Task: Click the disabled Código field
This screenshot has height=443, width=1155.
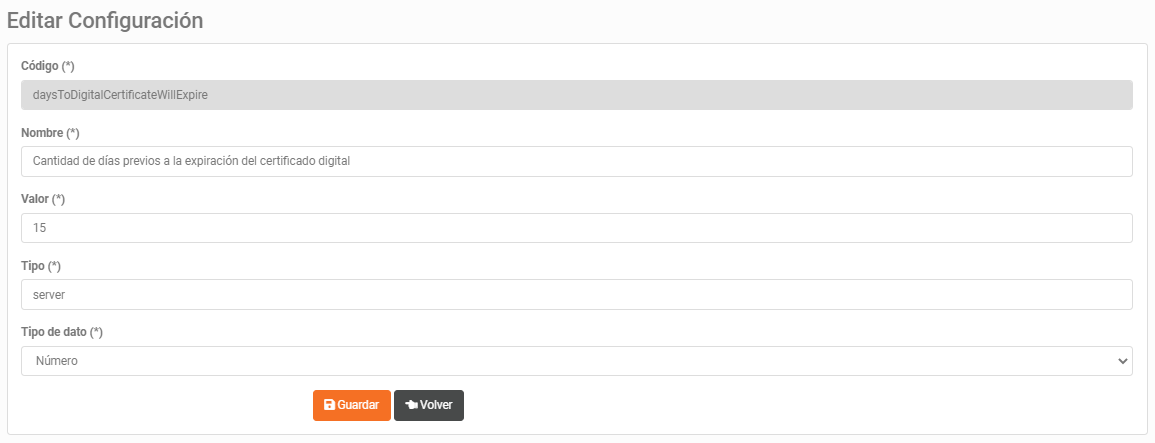Action: [x=577, y=95]
